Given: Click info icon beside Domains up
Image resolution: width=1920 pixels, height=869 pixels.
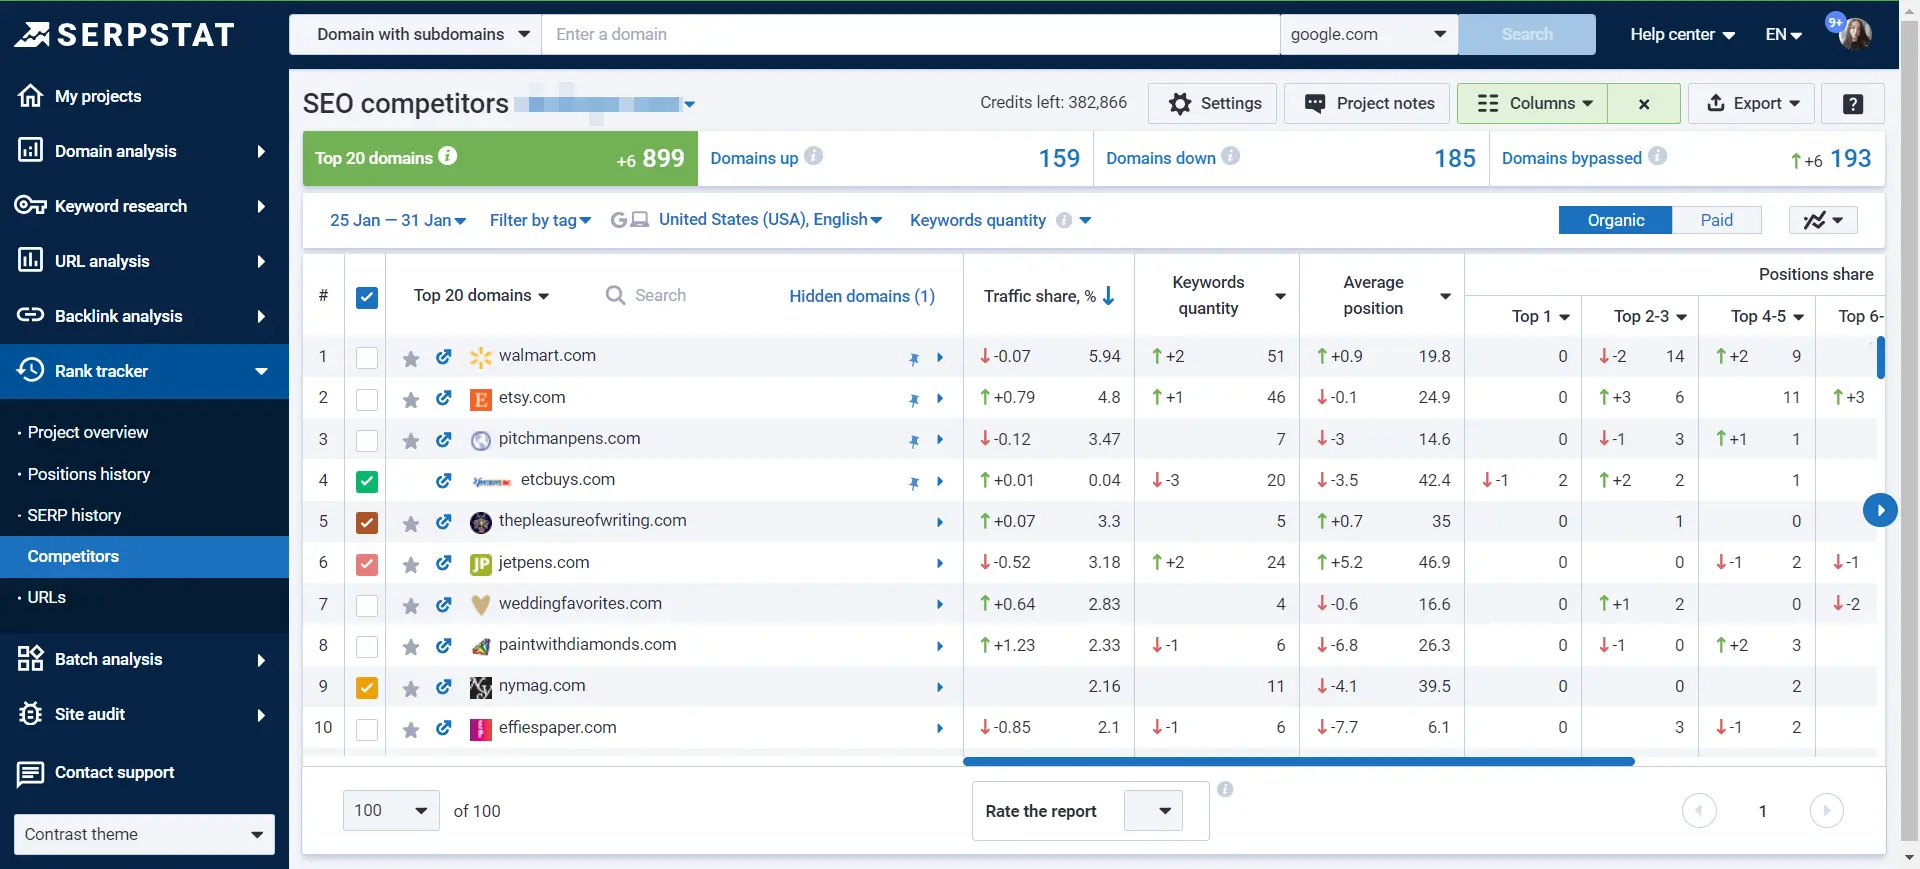Looking at the screenshot, I should (814, 156).
